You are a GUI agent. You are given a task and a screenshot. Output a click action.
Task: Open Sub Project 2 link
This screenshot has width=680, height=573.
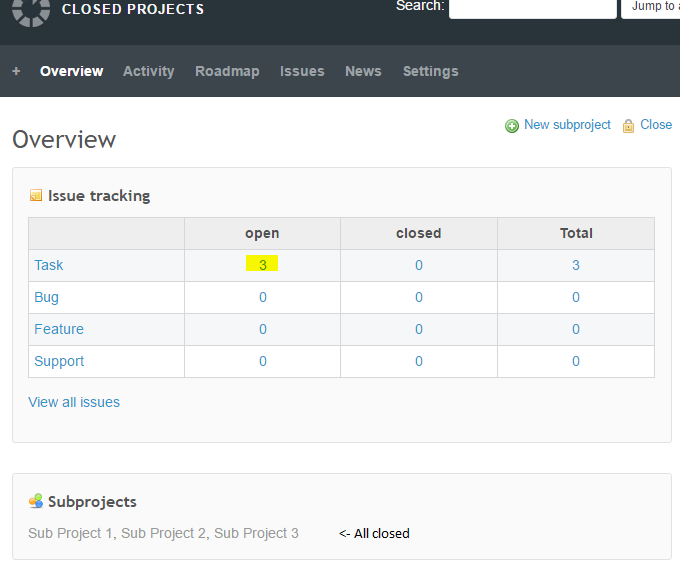click(164, 533)
